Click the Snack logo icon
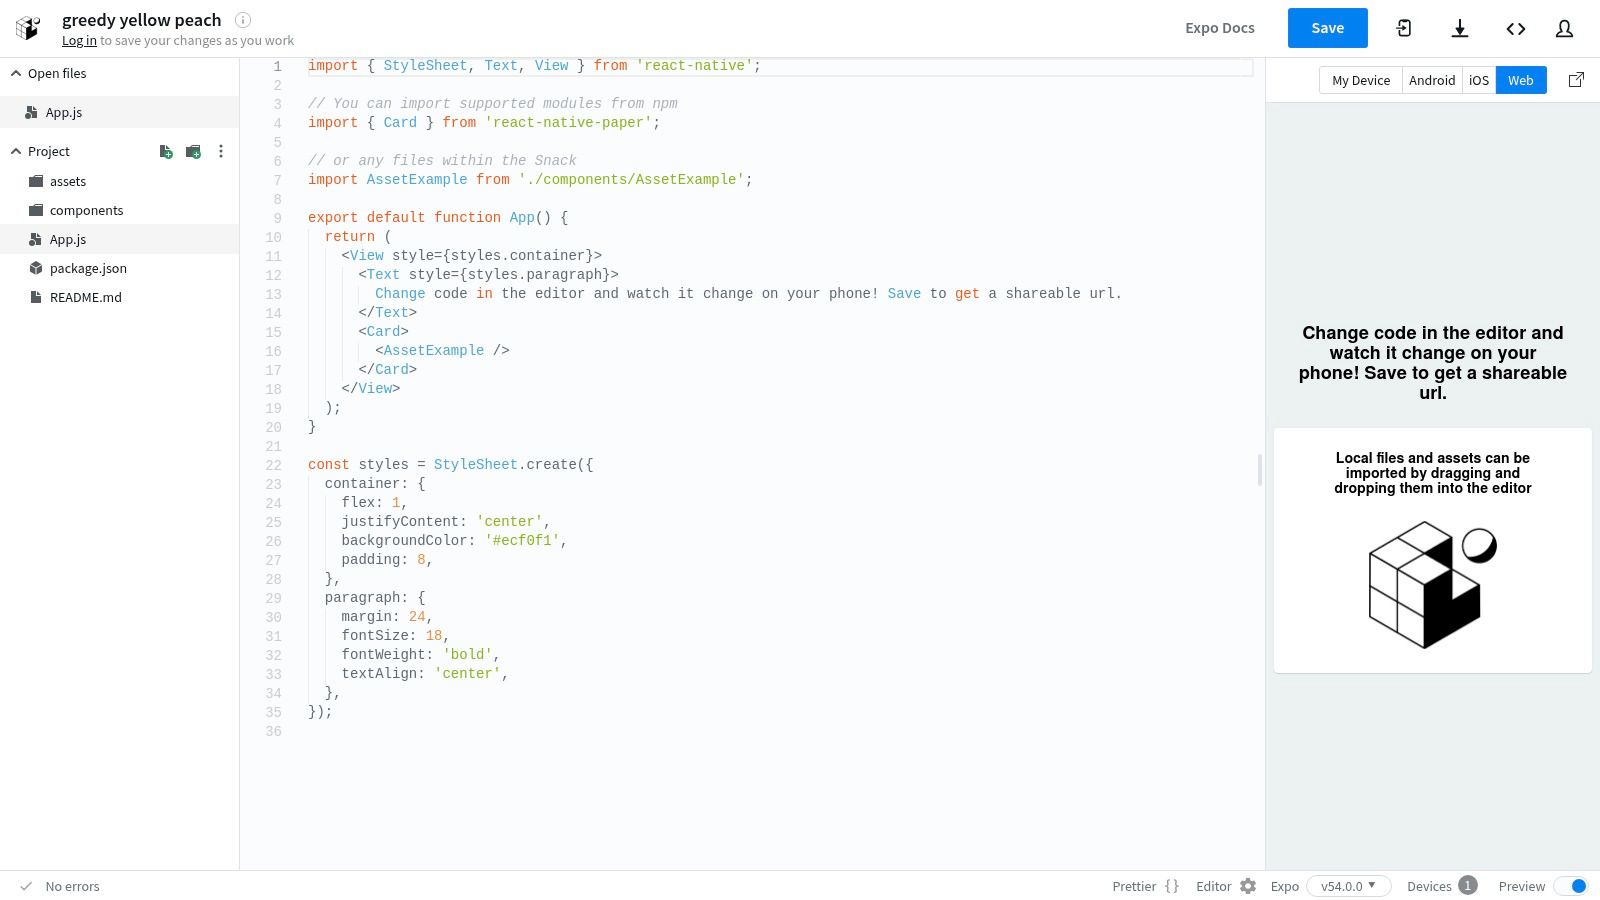The image size is (1600, 900). coord(28,28)
